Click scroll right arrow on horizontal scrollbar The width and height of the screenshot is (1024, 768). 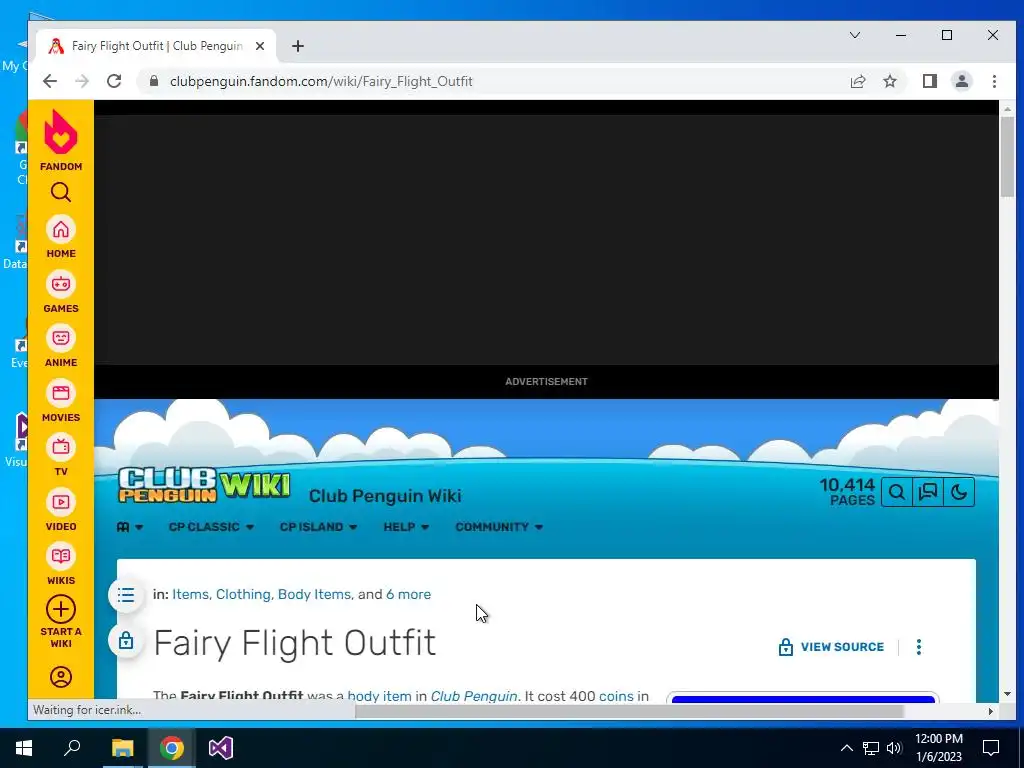[991, 711]
